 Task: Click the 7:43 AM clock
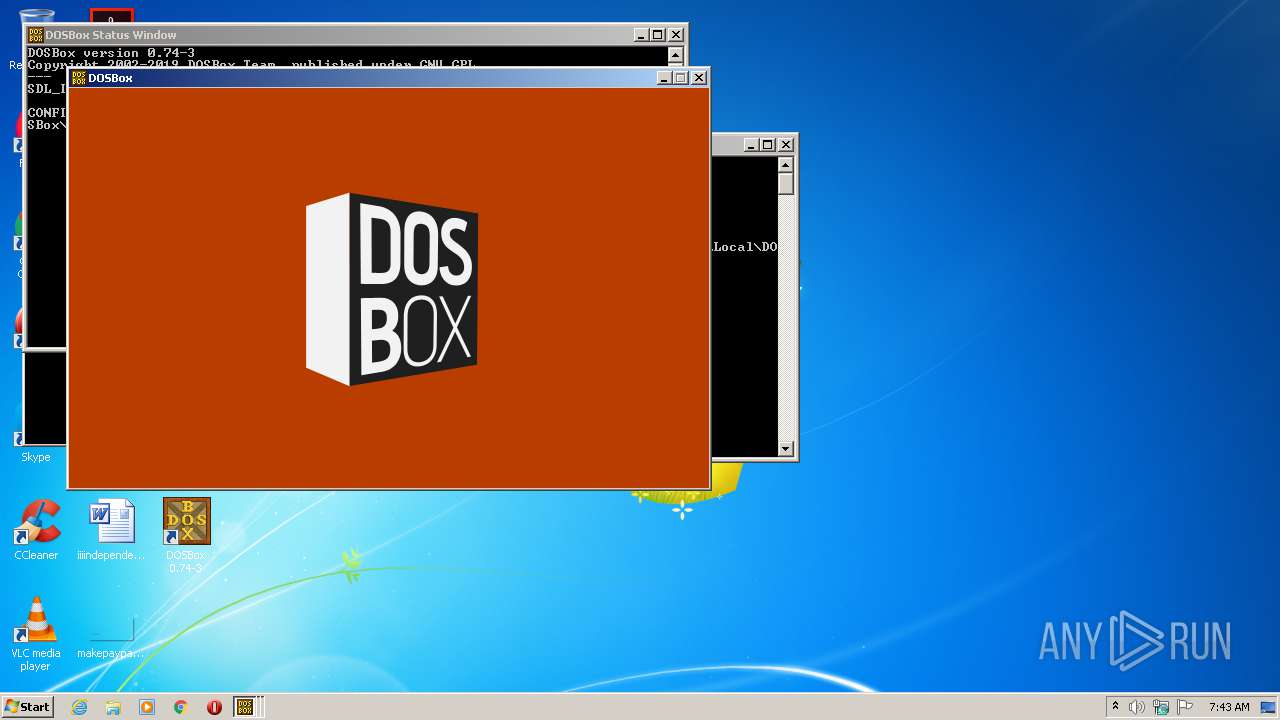[x=1229, y=707]
